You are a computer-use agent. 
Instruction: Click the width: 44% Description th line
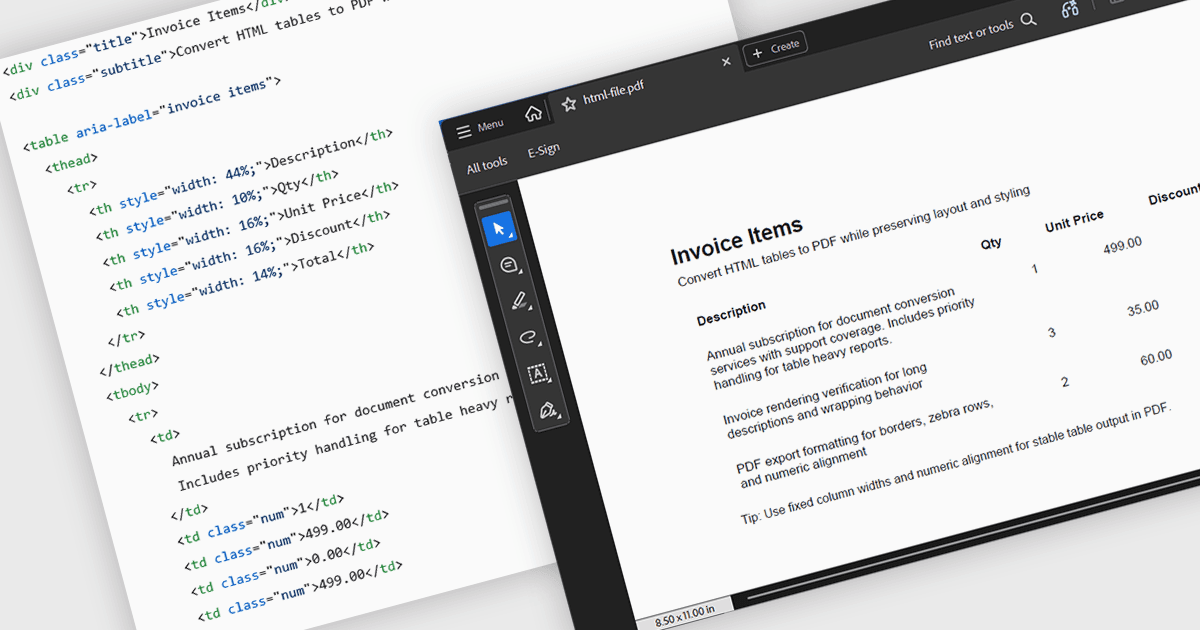pyautogui.click(x=240, y=170)
